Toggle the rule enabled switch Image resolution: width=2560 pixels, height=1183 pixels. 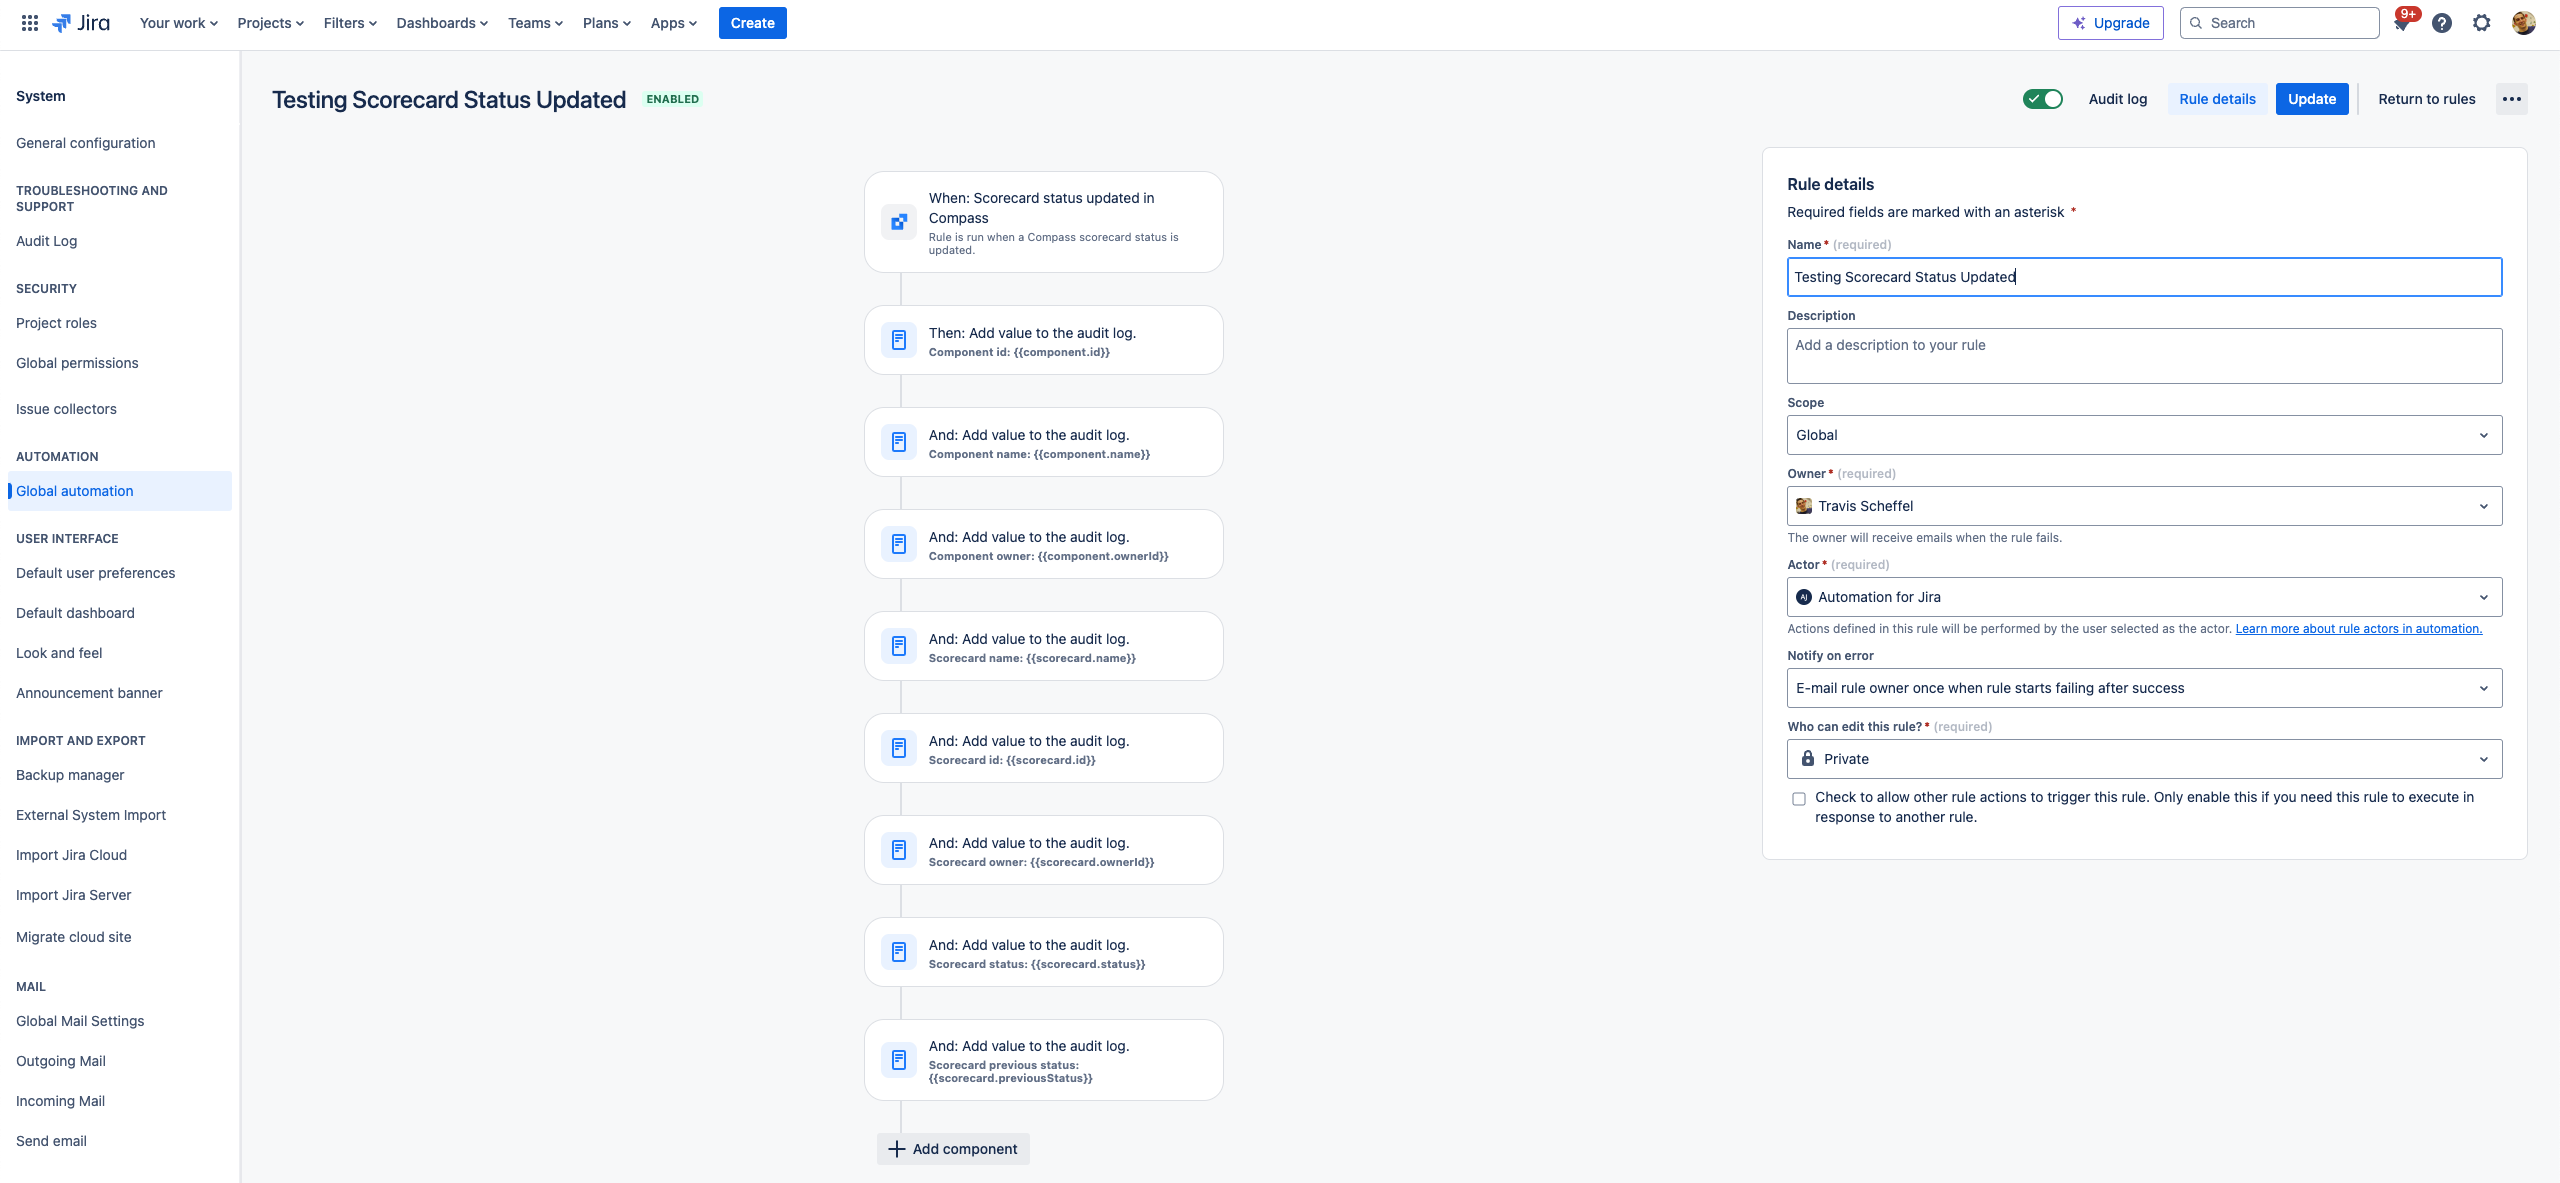[2042, 99]
